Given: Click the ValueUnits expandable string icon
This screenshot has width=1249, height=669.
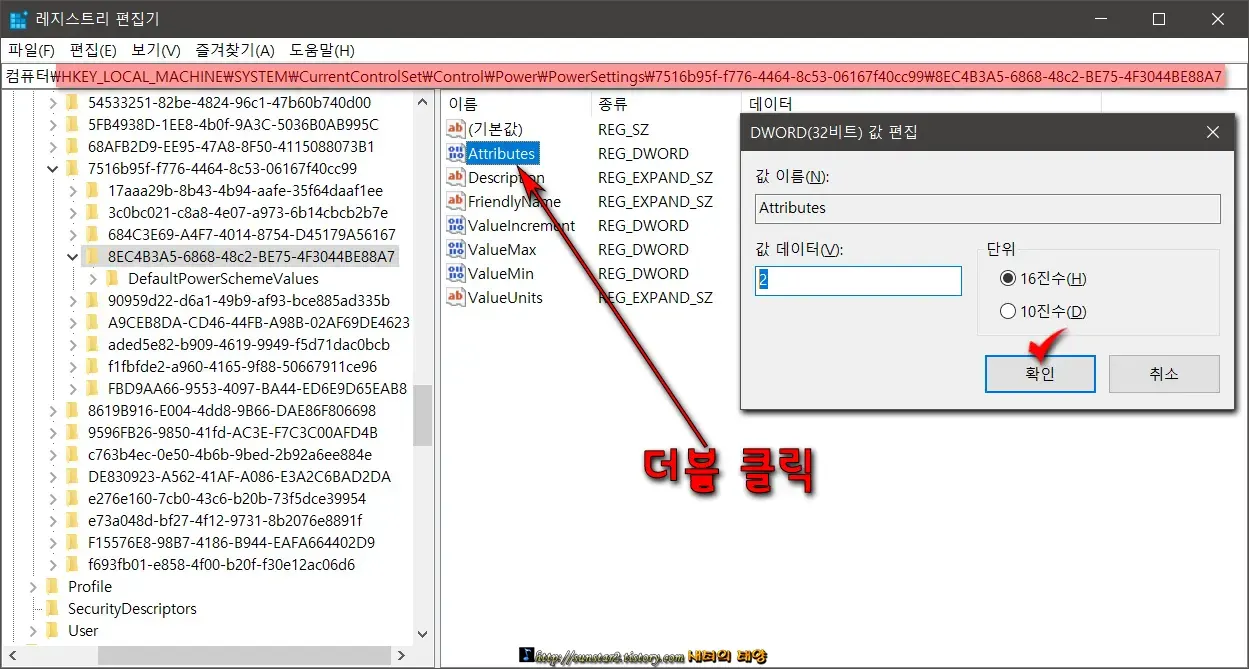Looking at the screenshot, I should point(455,297).
